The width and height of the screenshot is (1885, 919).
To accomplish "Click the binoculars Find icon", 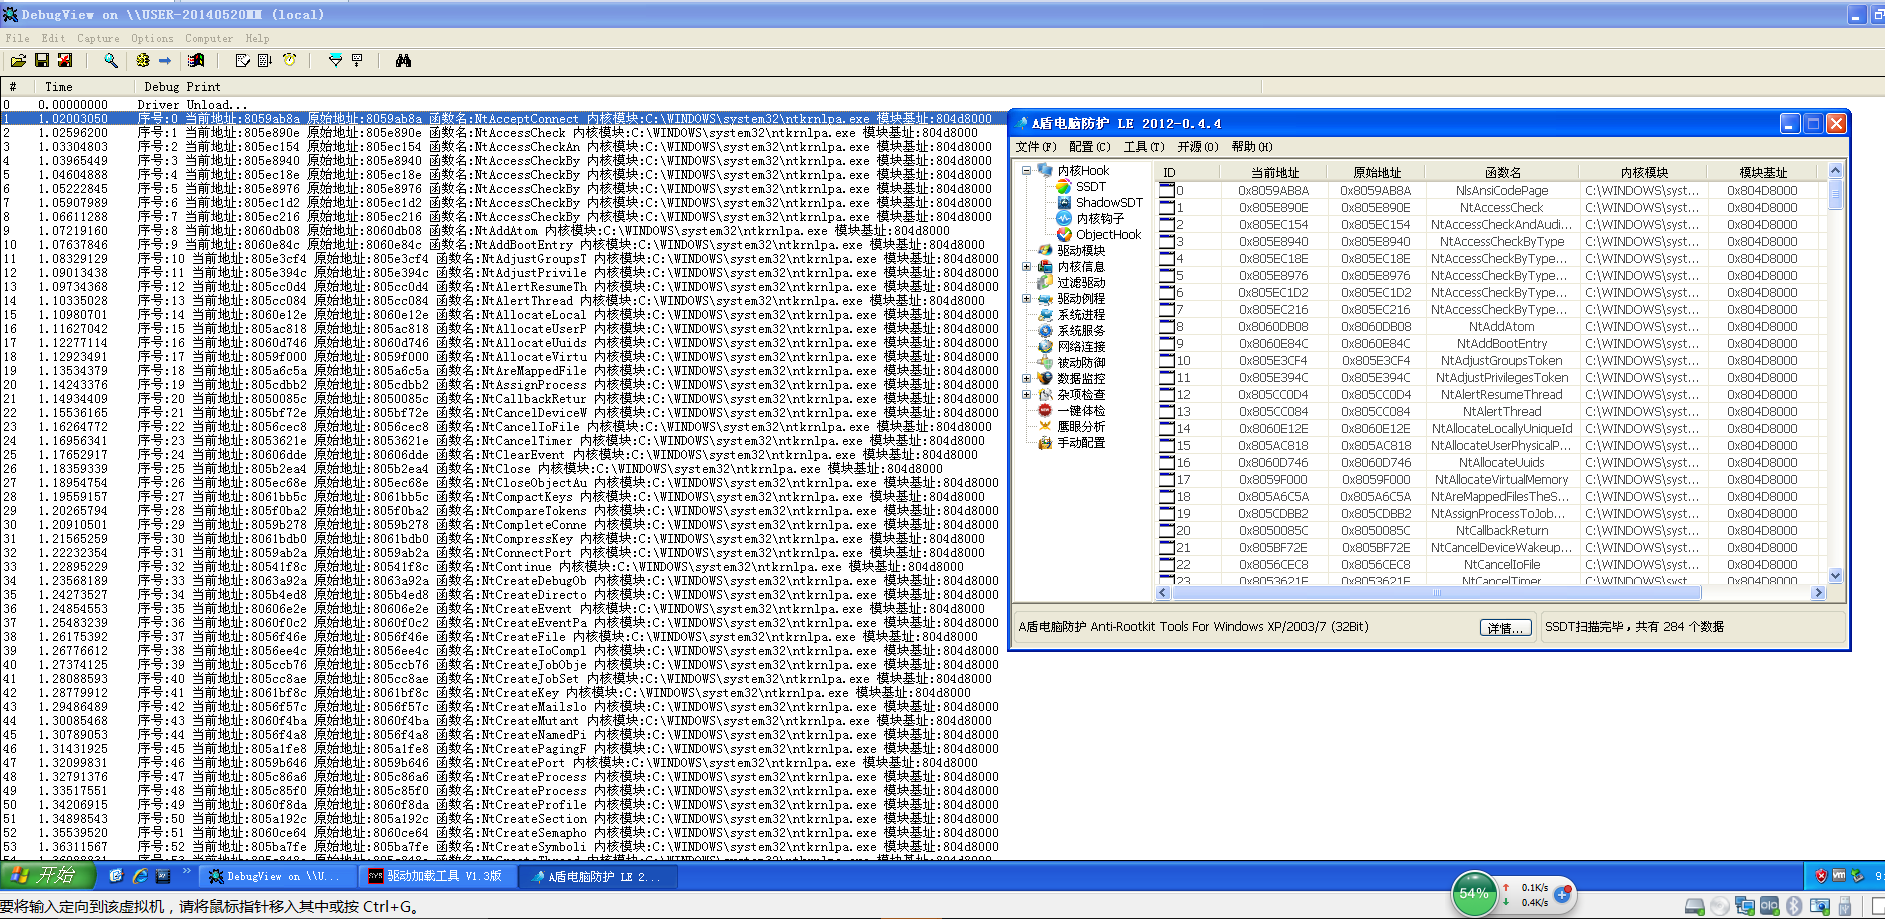I will pyautogui.click(x=403, y=61).
